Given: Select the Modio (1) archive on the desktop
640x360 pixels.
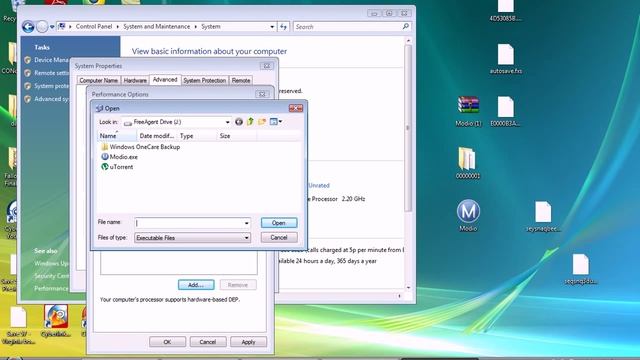Looking at the screenshot, I should (x=468, y=110).
